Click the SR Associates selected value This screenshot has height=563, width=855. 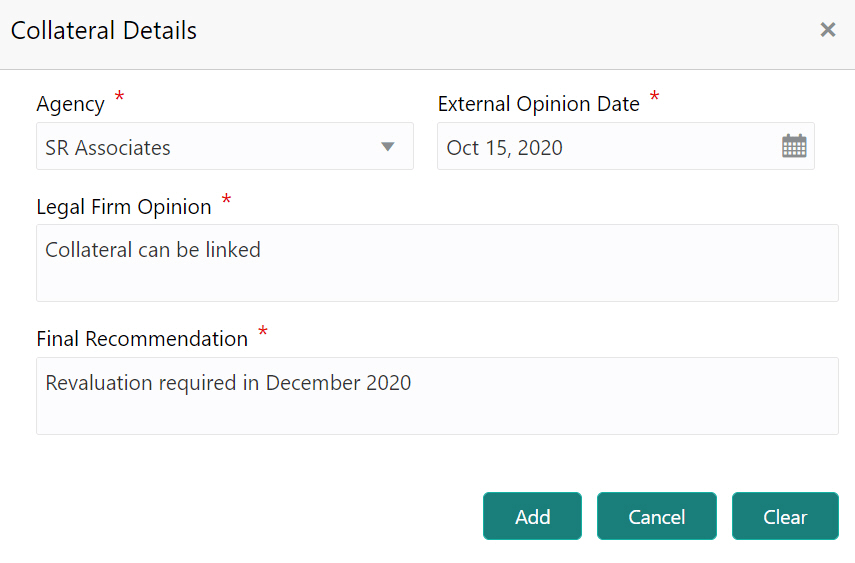(x=108, y=148)
